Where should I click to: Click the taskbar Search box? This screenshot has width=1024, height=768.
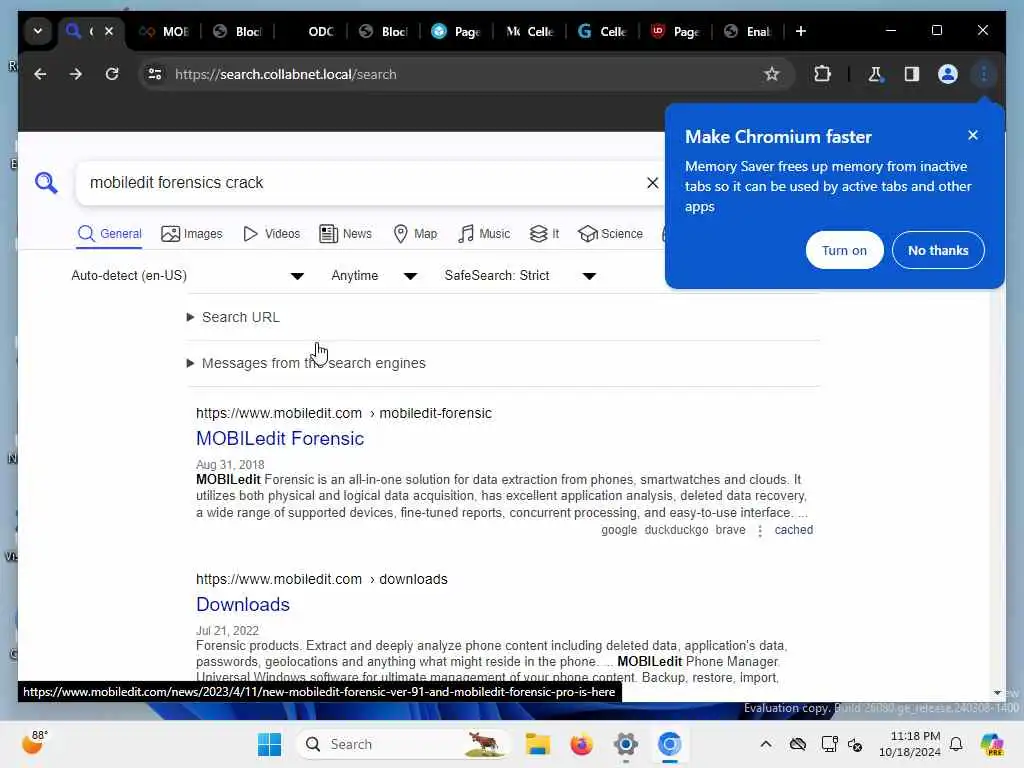[x=402, y=744]
